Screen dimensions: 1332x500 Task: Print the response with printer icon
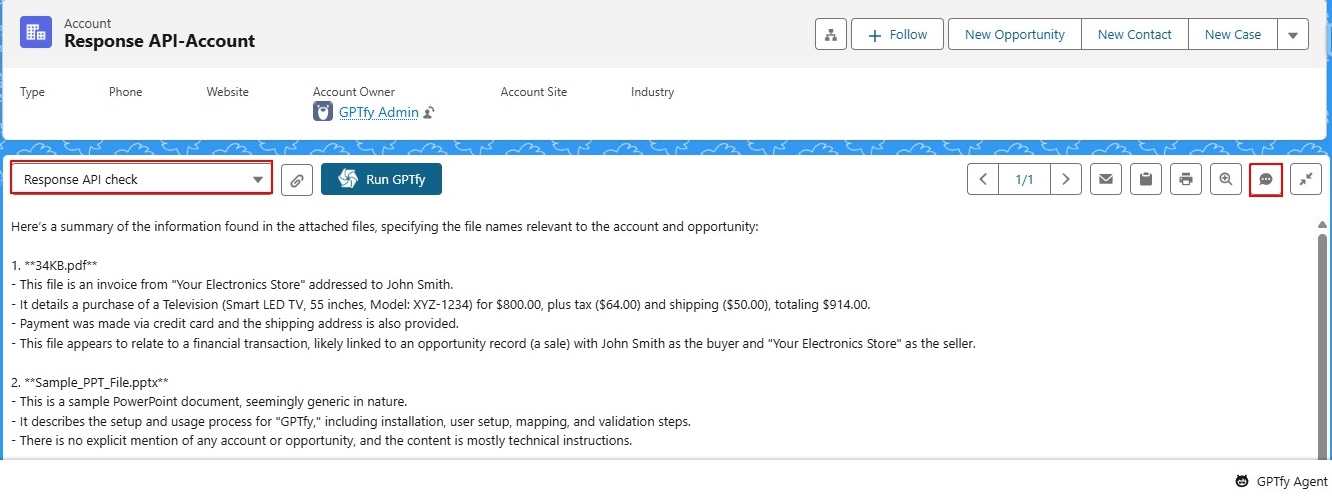(x=1185, y=180)
